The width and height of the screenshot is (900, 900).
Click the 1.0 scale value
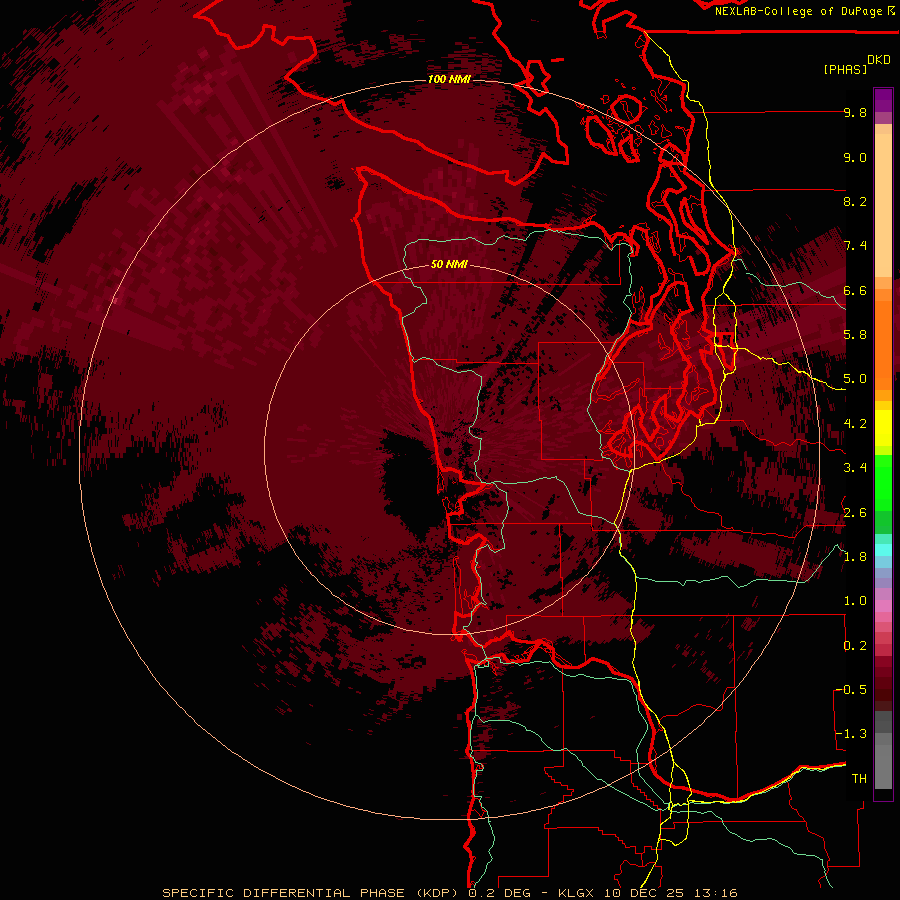click(x=855, y=601)
